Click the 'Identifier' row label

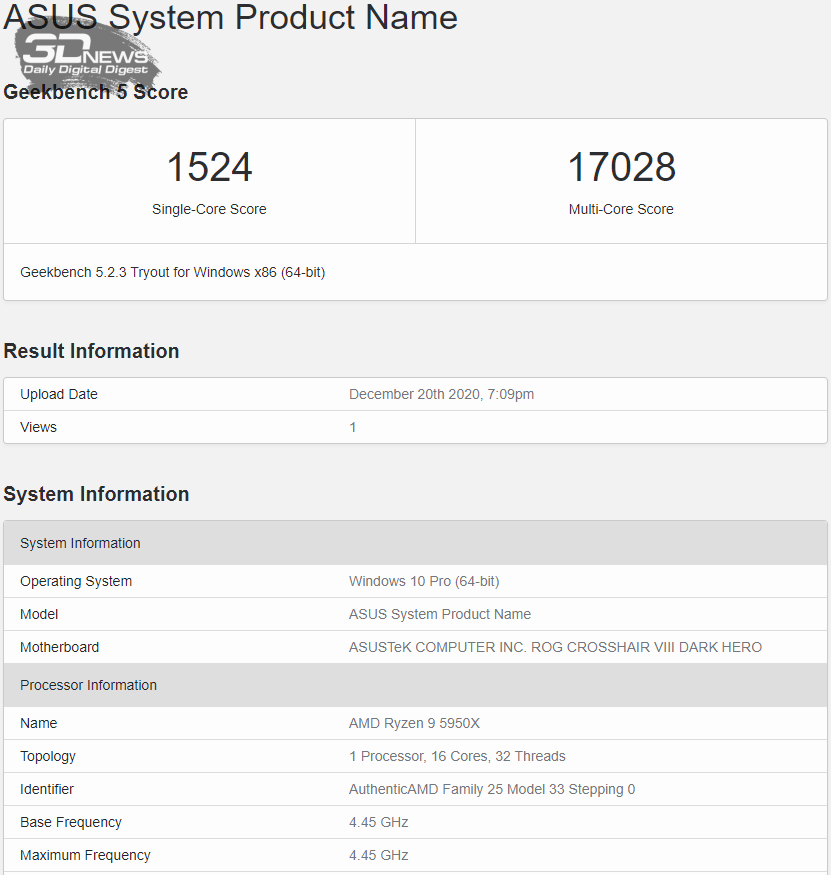[x=47, y=789]
